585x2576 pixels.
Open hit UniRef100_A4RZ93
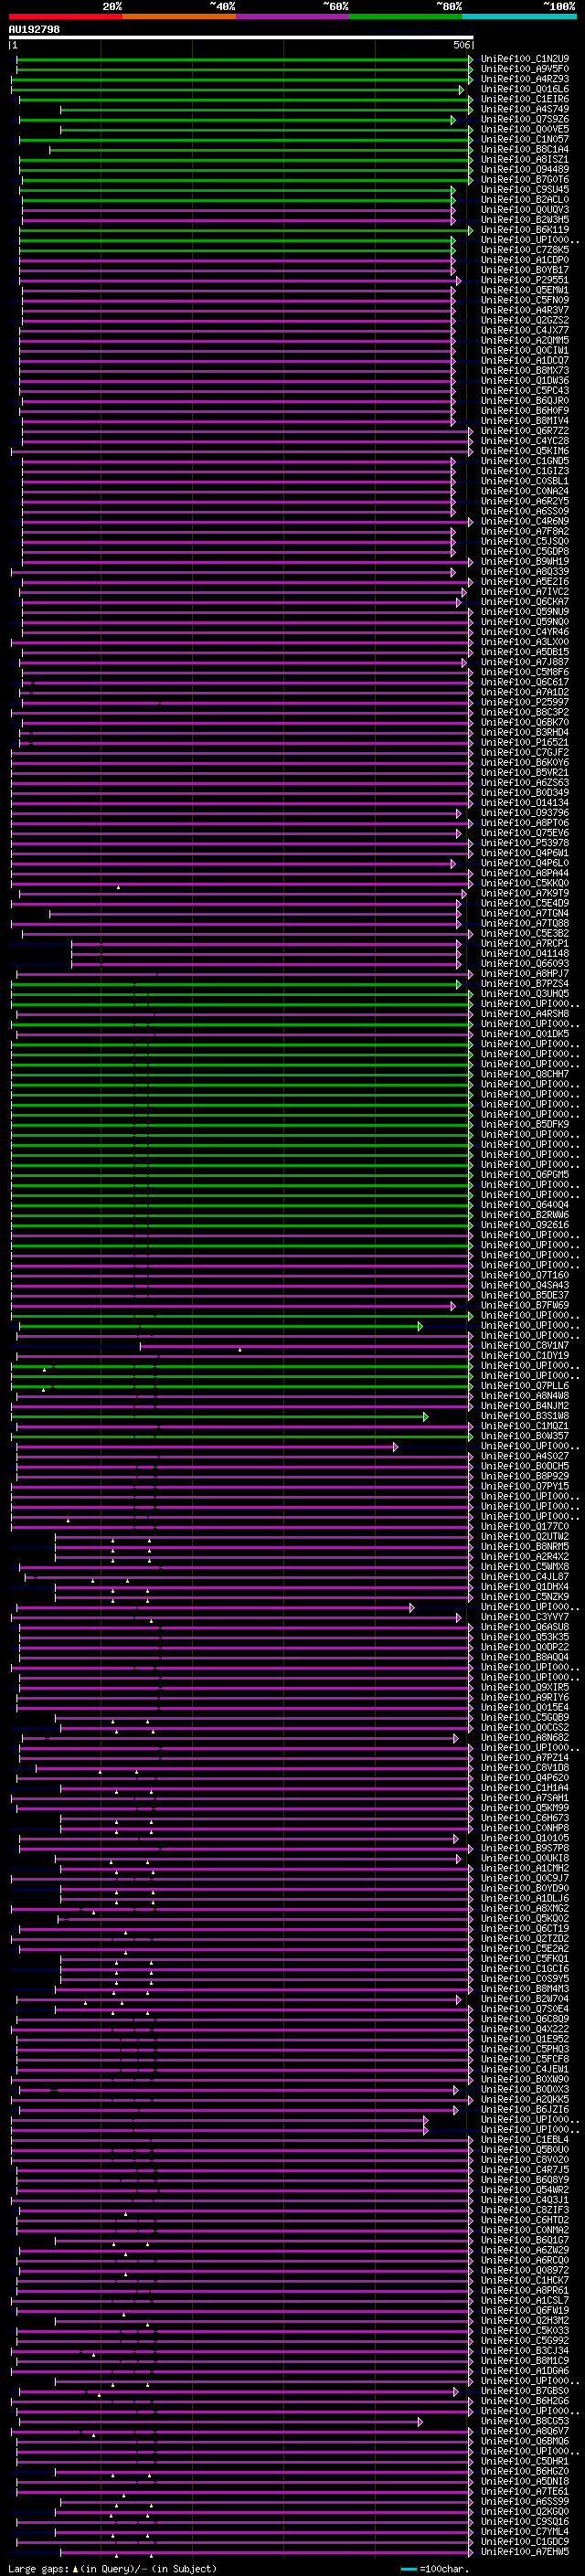(525, 79)
